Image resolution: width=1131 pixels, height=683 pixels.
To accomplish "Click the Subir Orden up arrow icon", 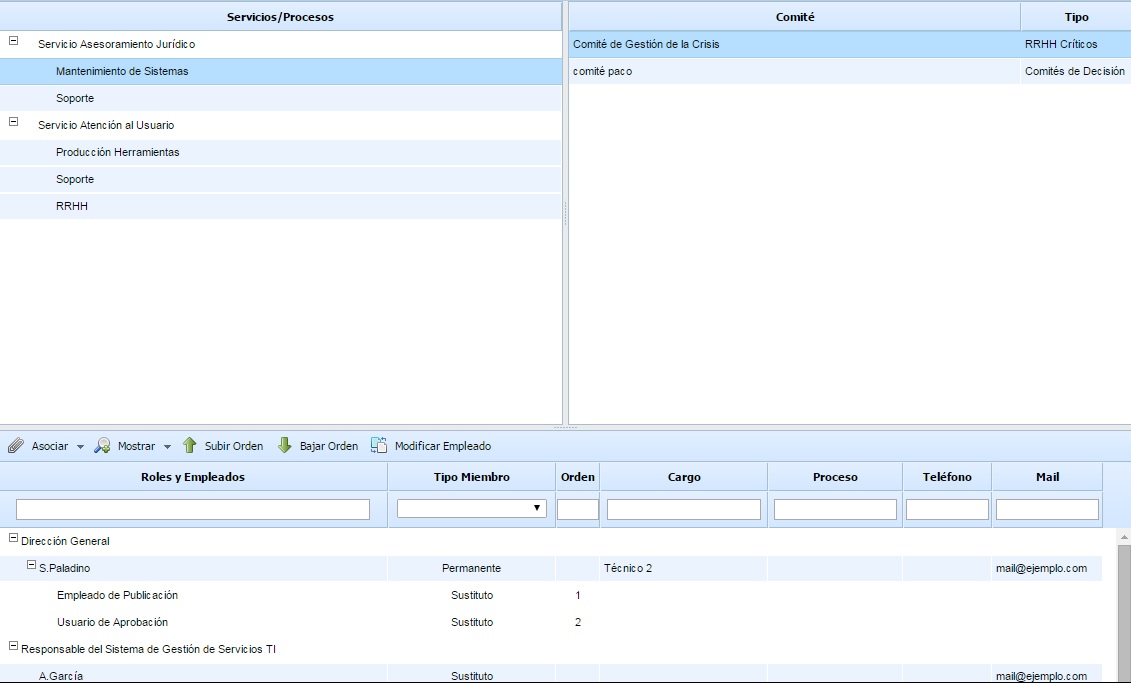I will (x=189, y=446).
